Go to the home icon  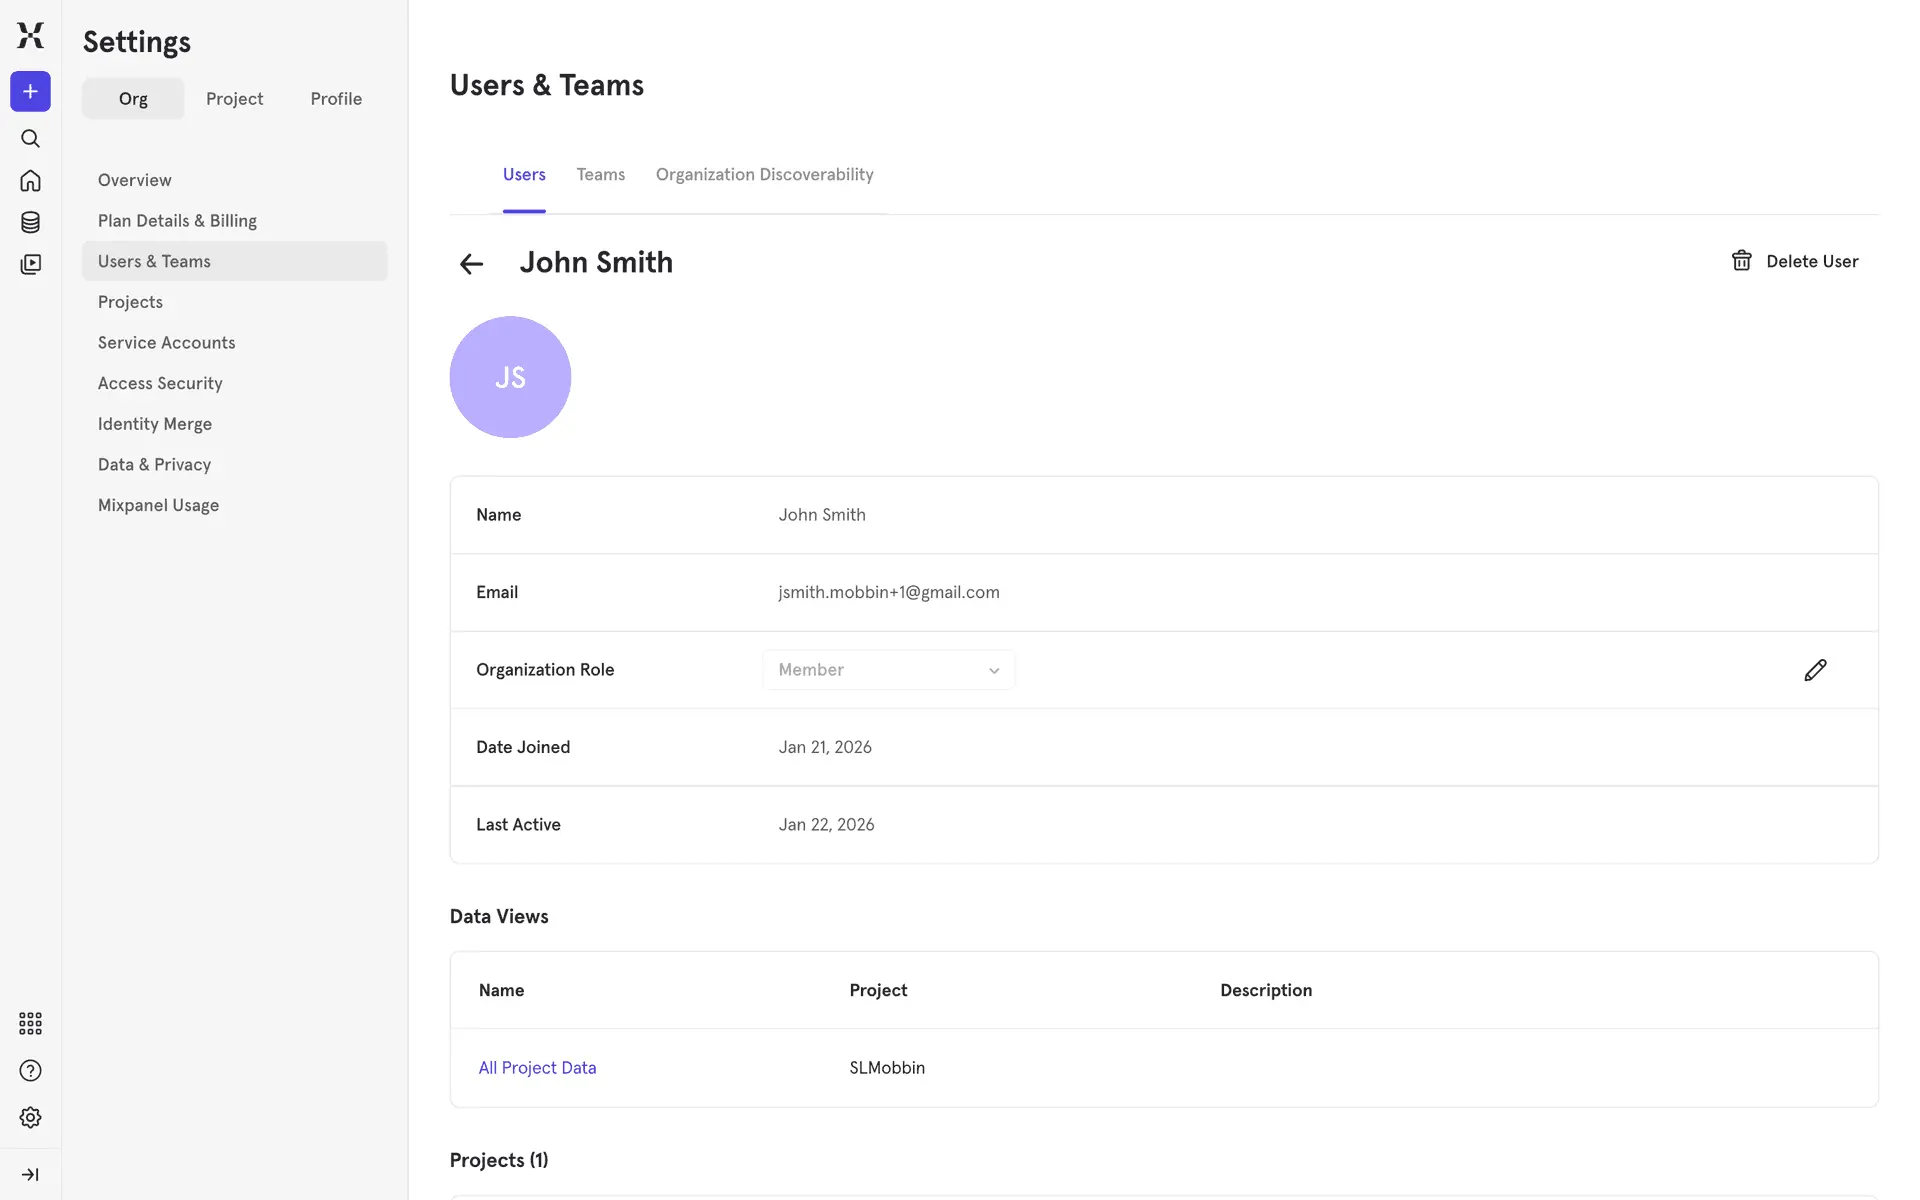coord(30,181)
